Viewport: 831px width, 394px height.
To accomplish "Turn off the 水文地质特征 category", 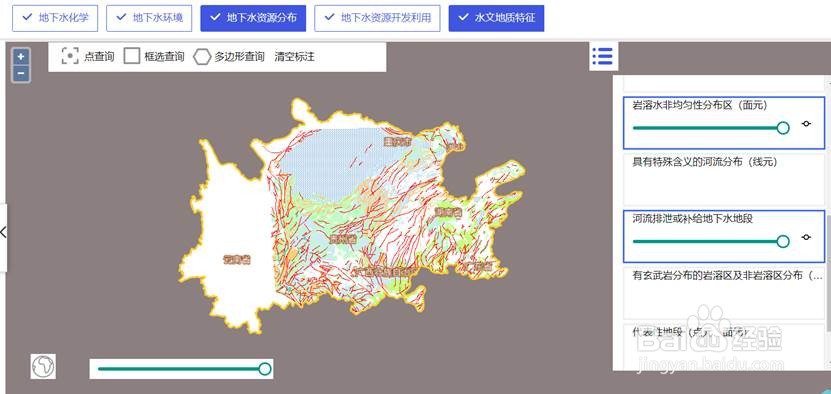I will 496,17.
